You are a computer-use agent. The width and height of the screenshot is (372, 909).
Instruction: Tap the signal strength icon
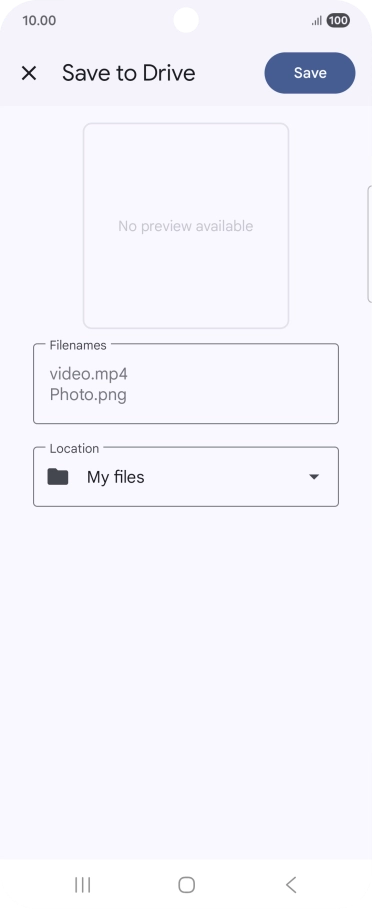(317, 21)
